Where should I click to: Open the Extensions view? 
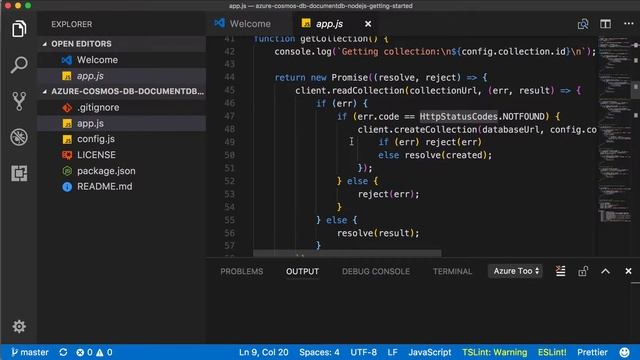pos(19,173)
